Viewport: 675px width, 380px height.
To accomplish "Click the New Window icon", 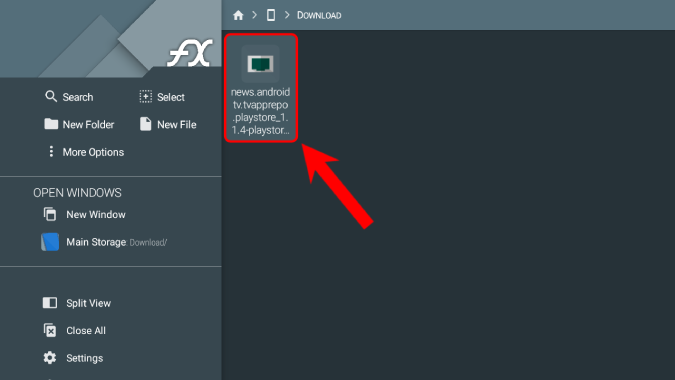I will 50,214.
